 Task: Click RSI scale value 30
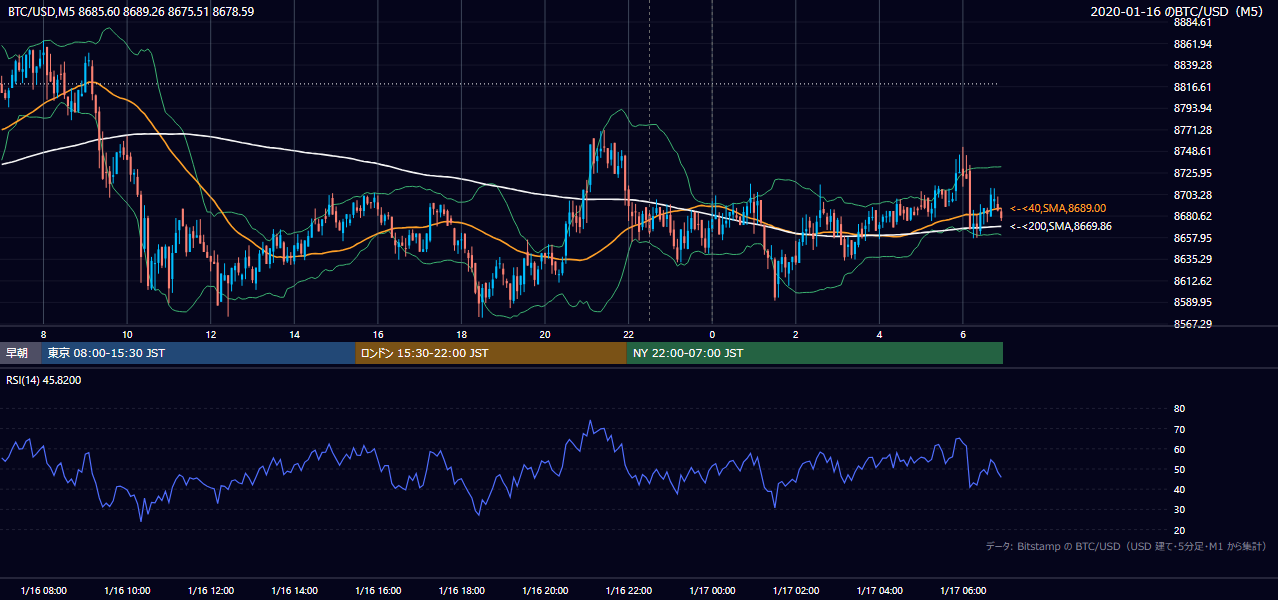[1179, 509]
